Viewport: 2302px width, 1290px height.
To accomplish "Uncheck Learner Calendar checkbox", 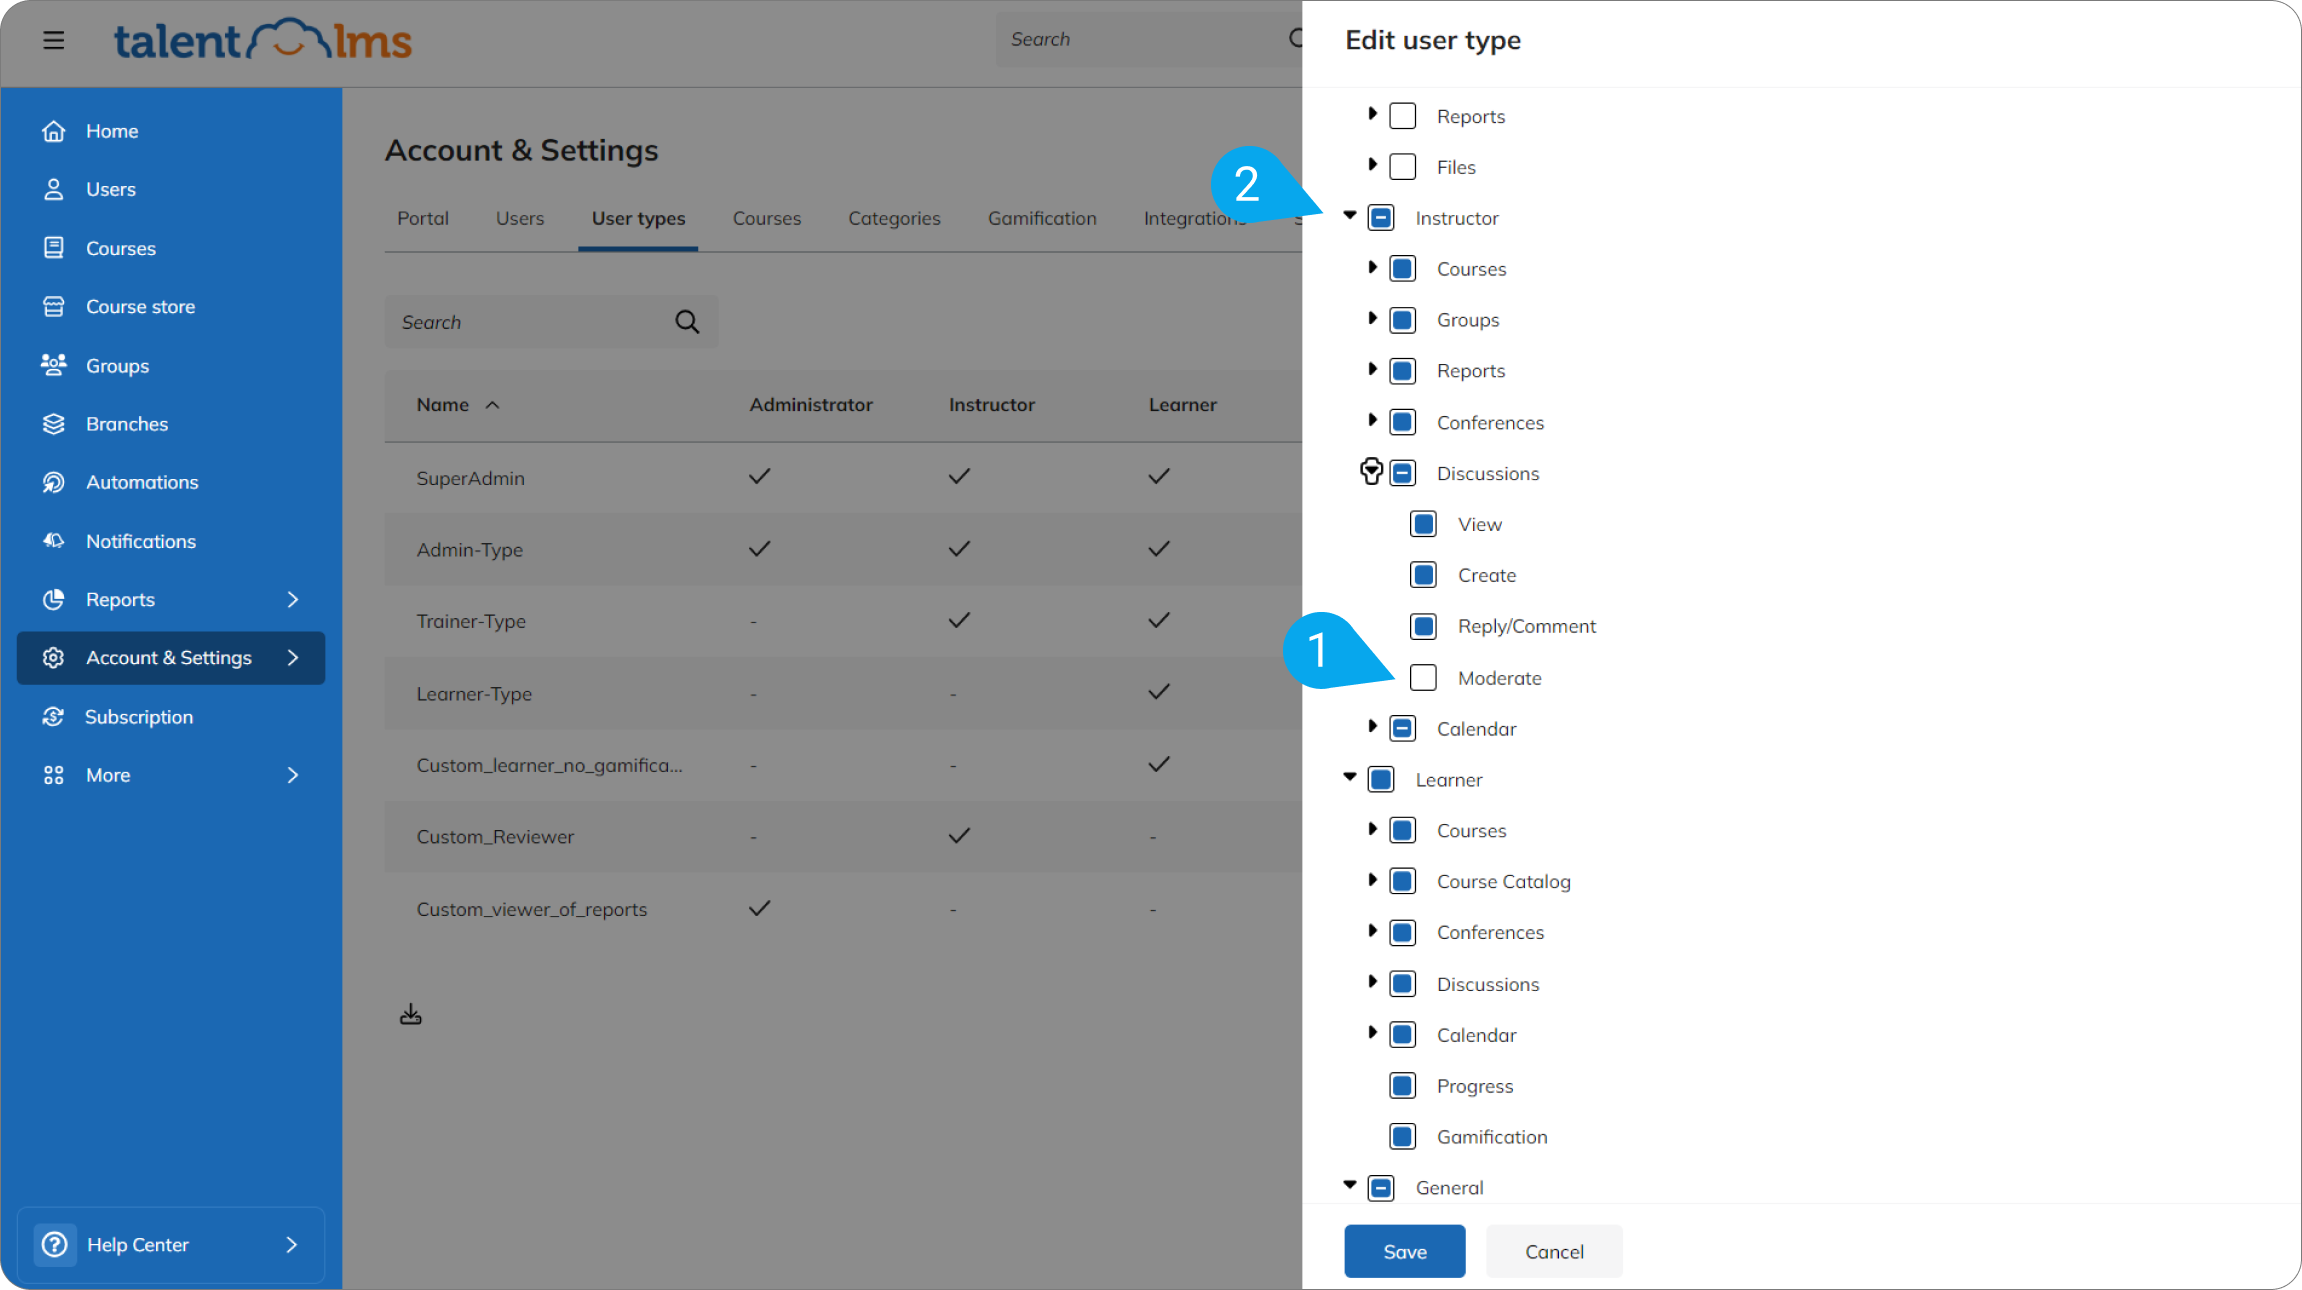I will pyautogui.click(x=1403, y=1035).
